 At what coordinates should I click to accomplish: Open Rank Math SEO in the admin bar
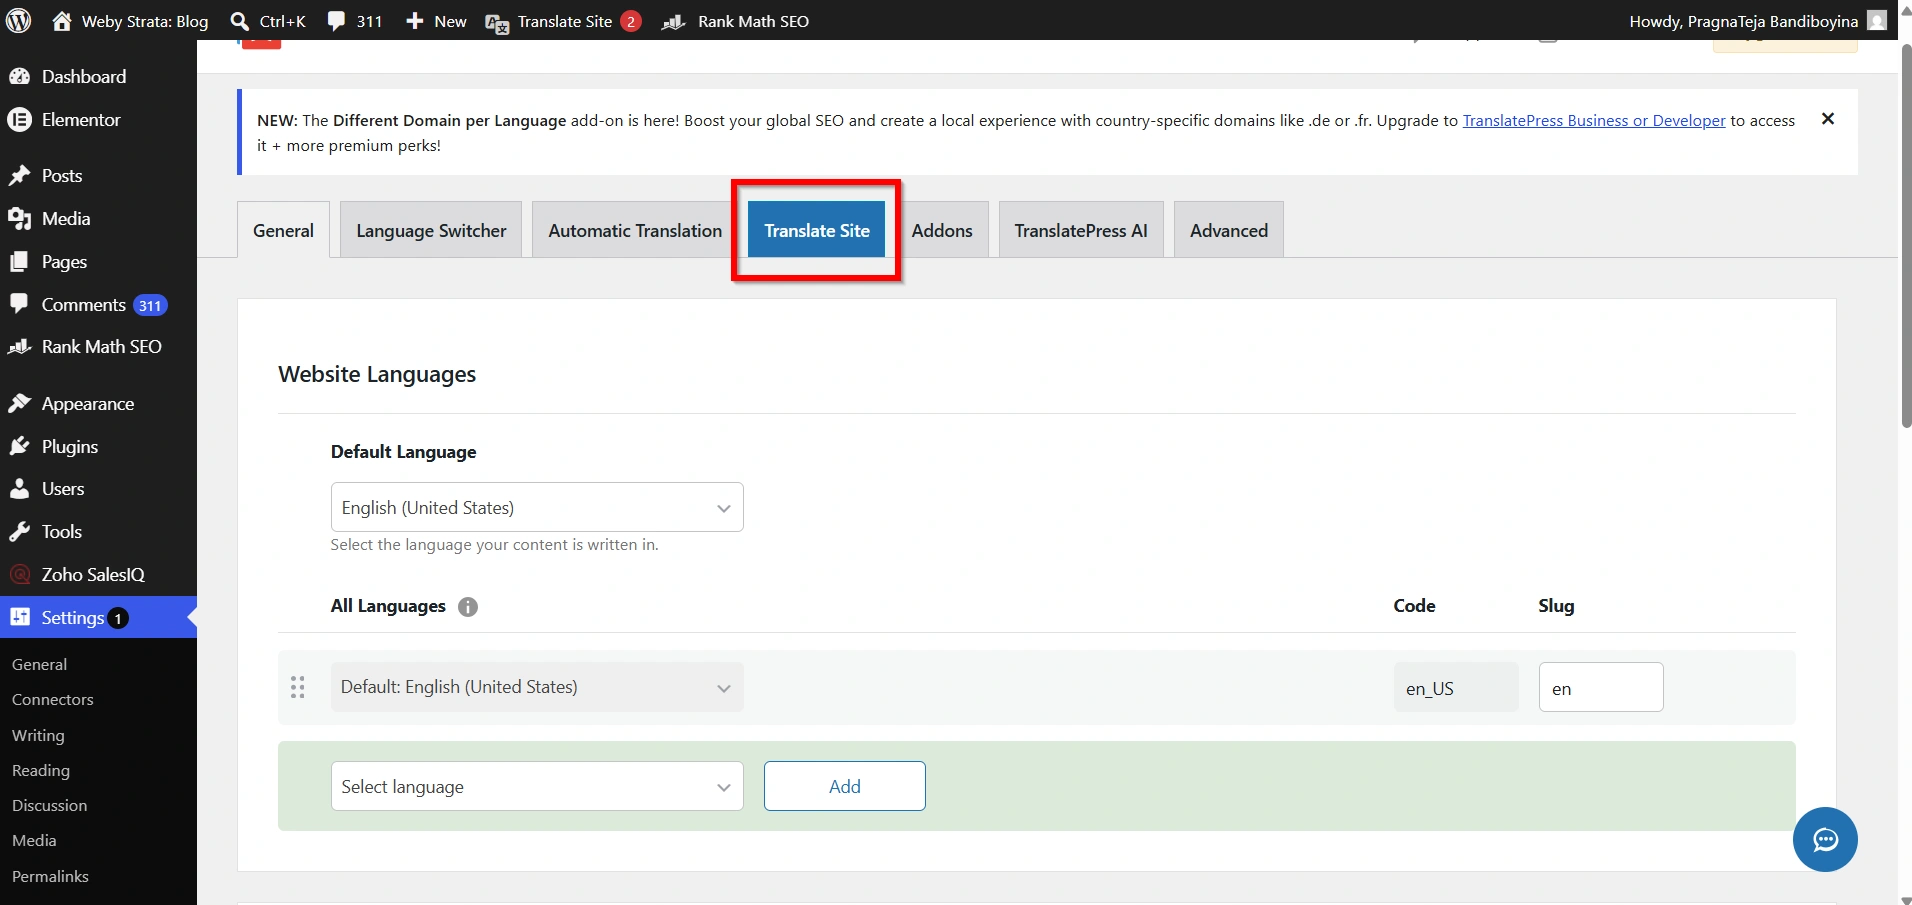(x=736, y=21)
